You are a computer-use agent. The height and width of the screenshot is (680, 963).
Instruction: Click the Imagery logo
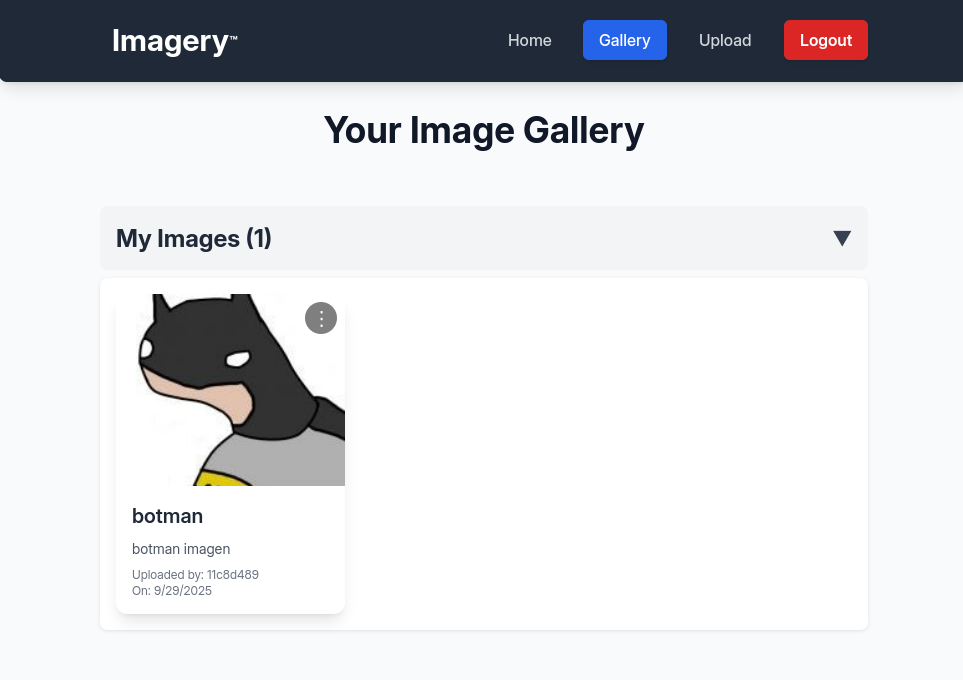170,41
